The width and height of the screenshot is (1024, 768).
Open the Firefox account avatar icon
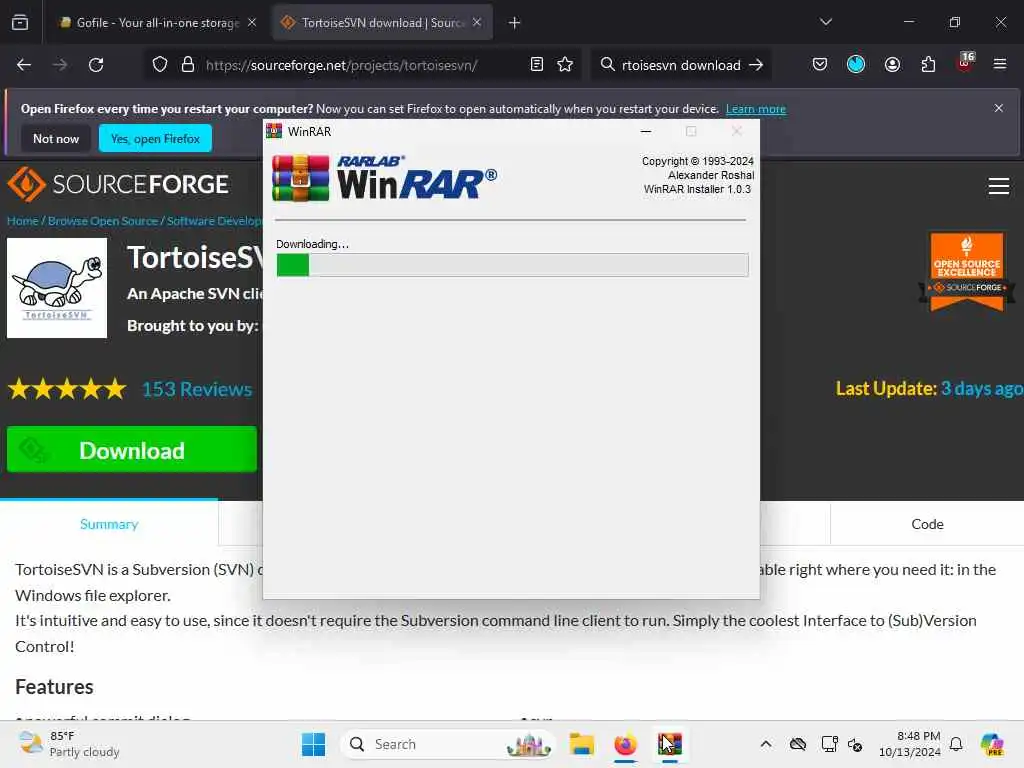tap(892, 65)
